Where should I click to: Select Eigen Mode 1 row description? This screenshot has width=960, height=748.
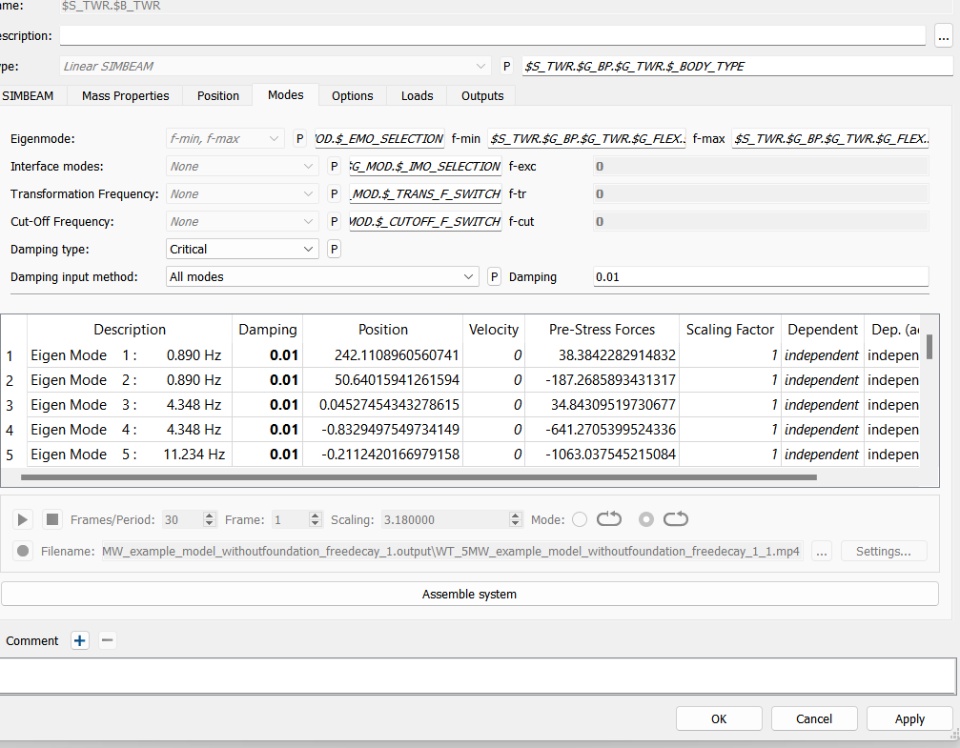[129, 355]
